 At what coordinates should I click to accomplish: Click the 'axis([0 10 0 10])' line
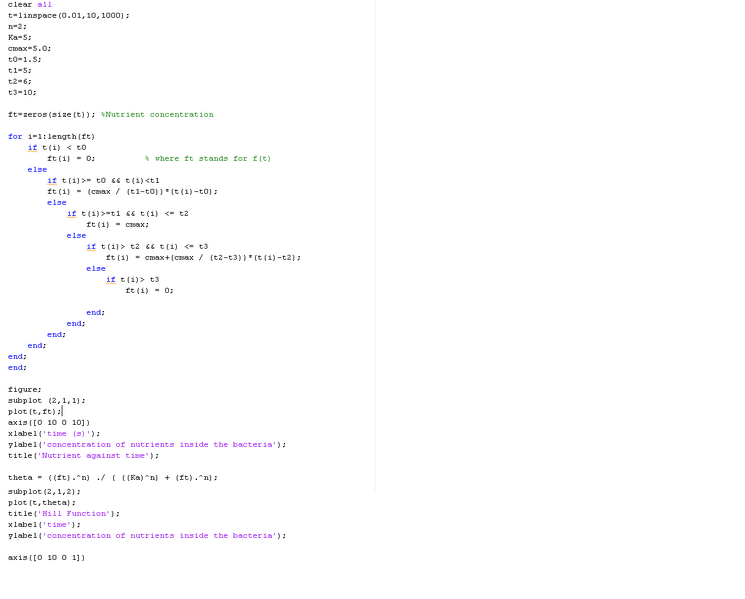click(x=48, y=422)
